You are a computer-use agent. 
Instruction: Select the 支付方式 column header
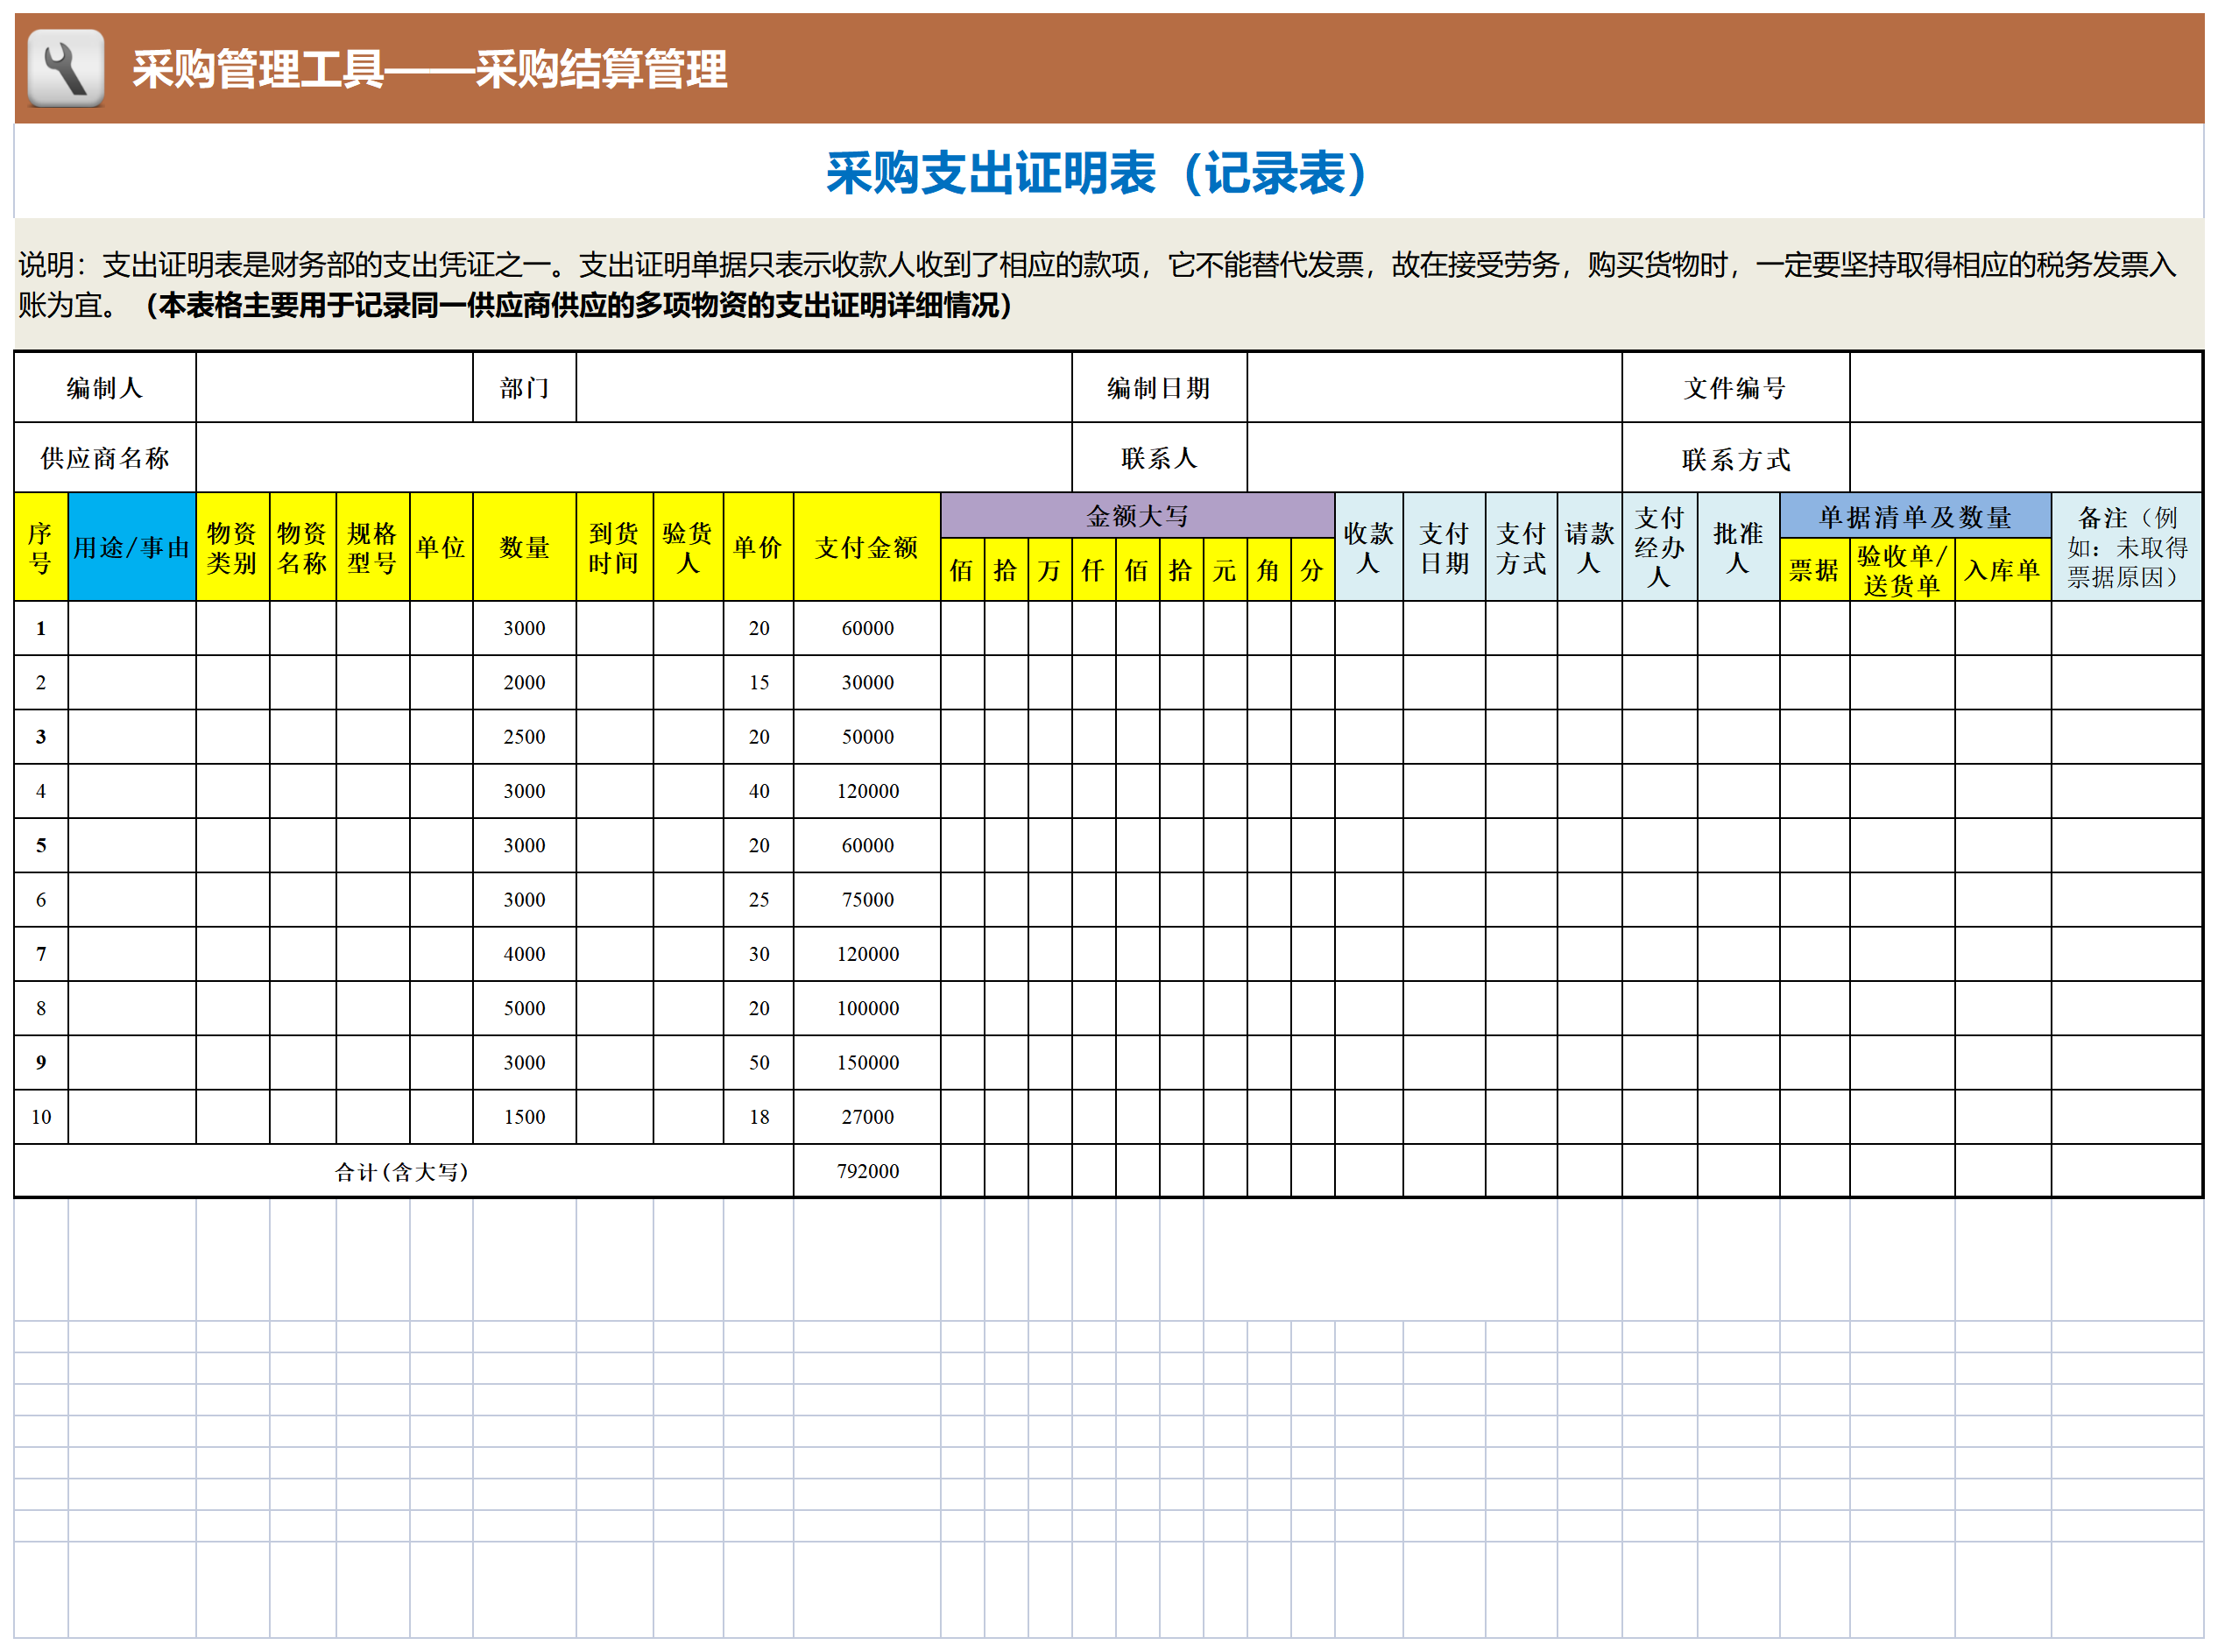point(1521,547)
